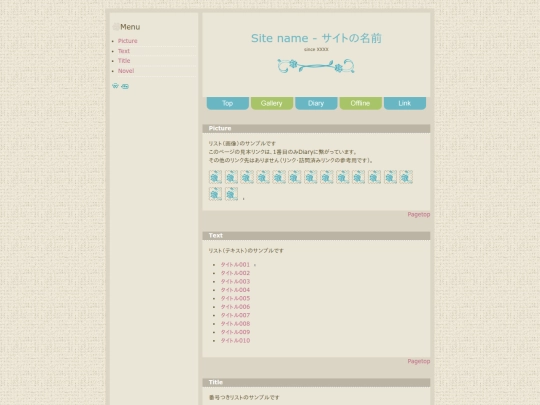Viewport: 540px width, 405px height.
Task: Open the Link navigation tab
Action: (405, 103)
